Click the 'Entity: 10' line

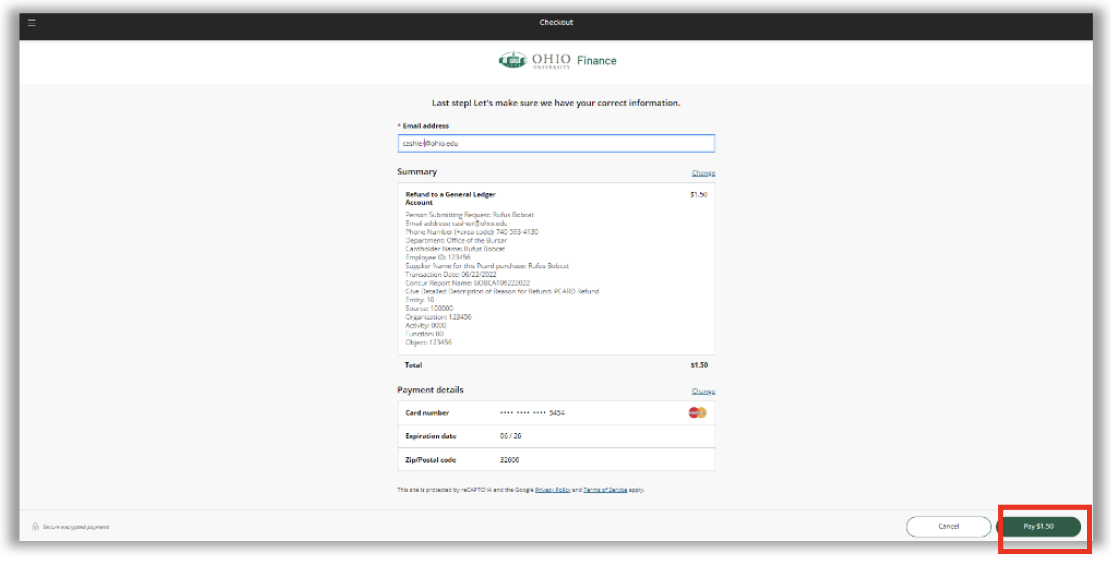pos(419,300)
